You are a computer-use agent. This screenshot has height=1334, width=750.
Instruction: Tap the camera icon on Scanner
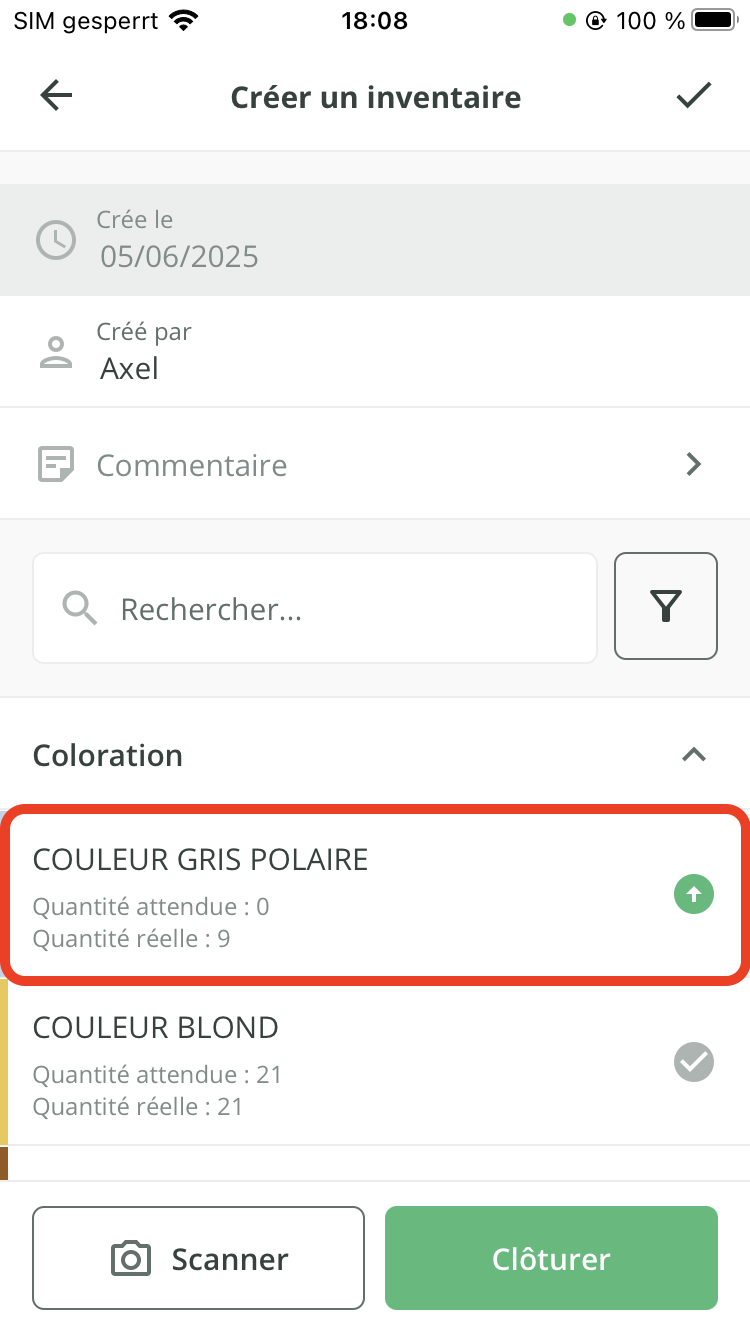tap(131, 1258)
